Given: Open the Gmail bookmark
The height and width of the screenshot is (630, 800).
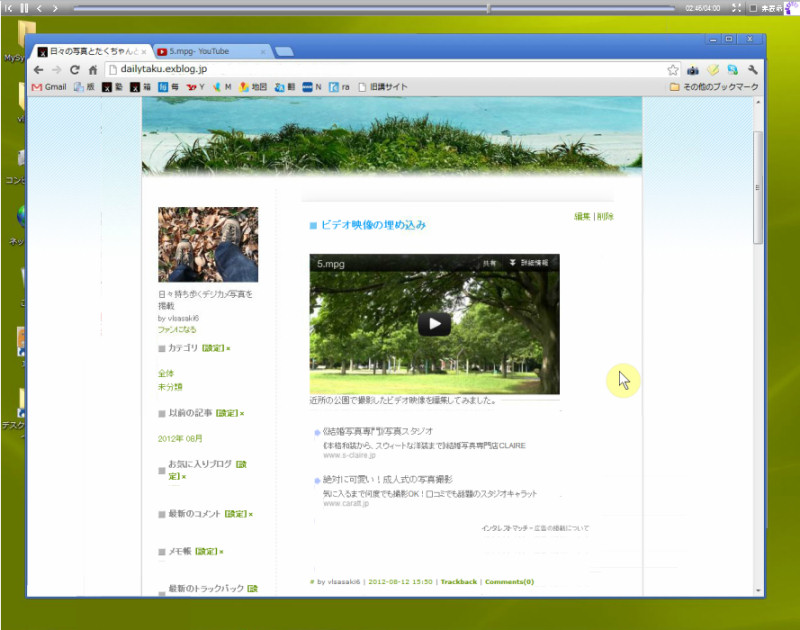Looking at the screenshot, I should 49,87.
